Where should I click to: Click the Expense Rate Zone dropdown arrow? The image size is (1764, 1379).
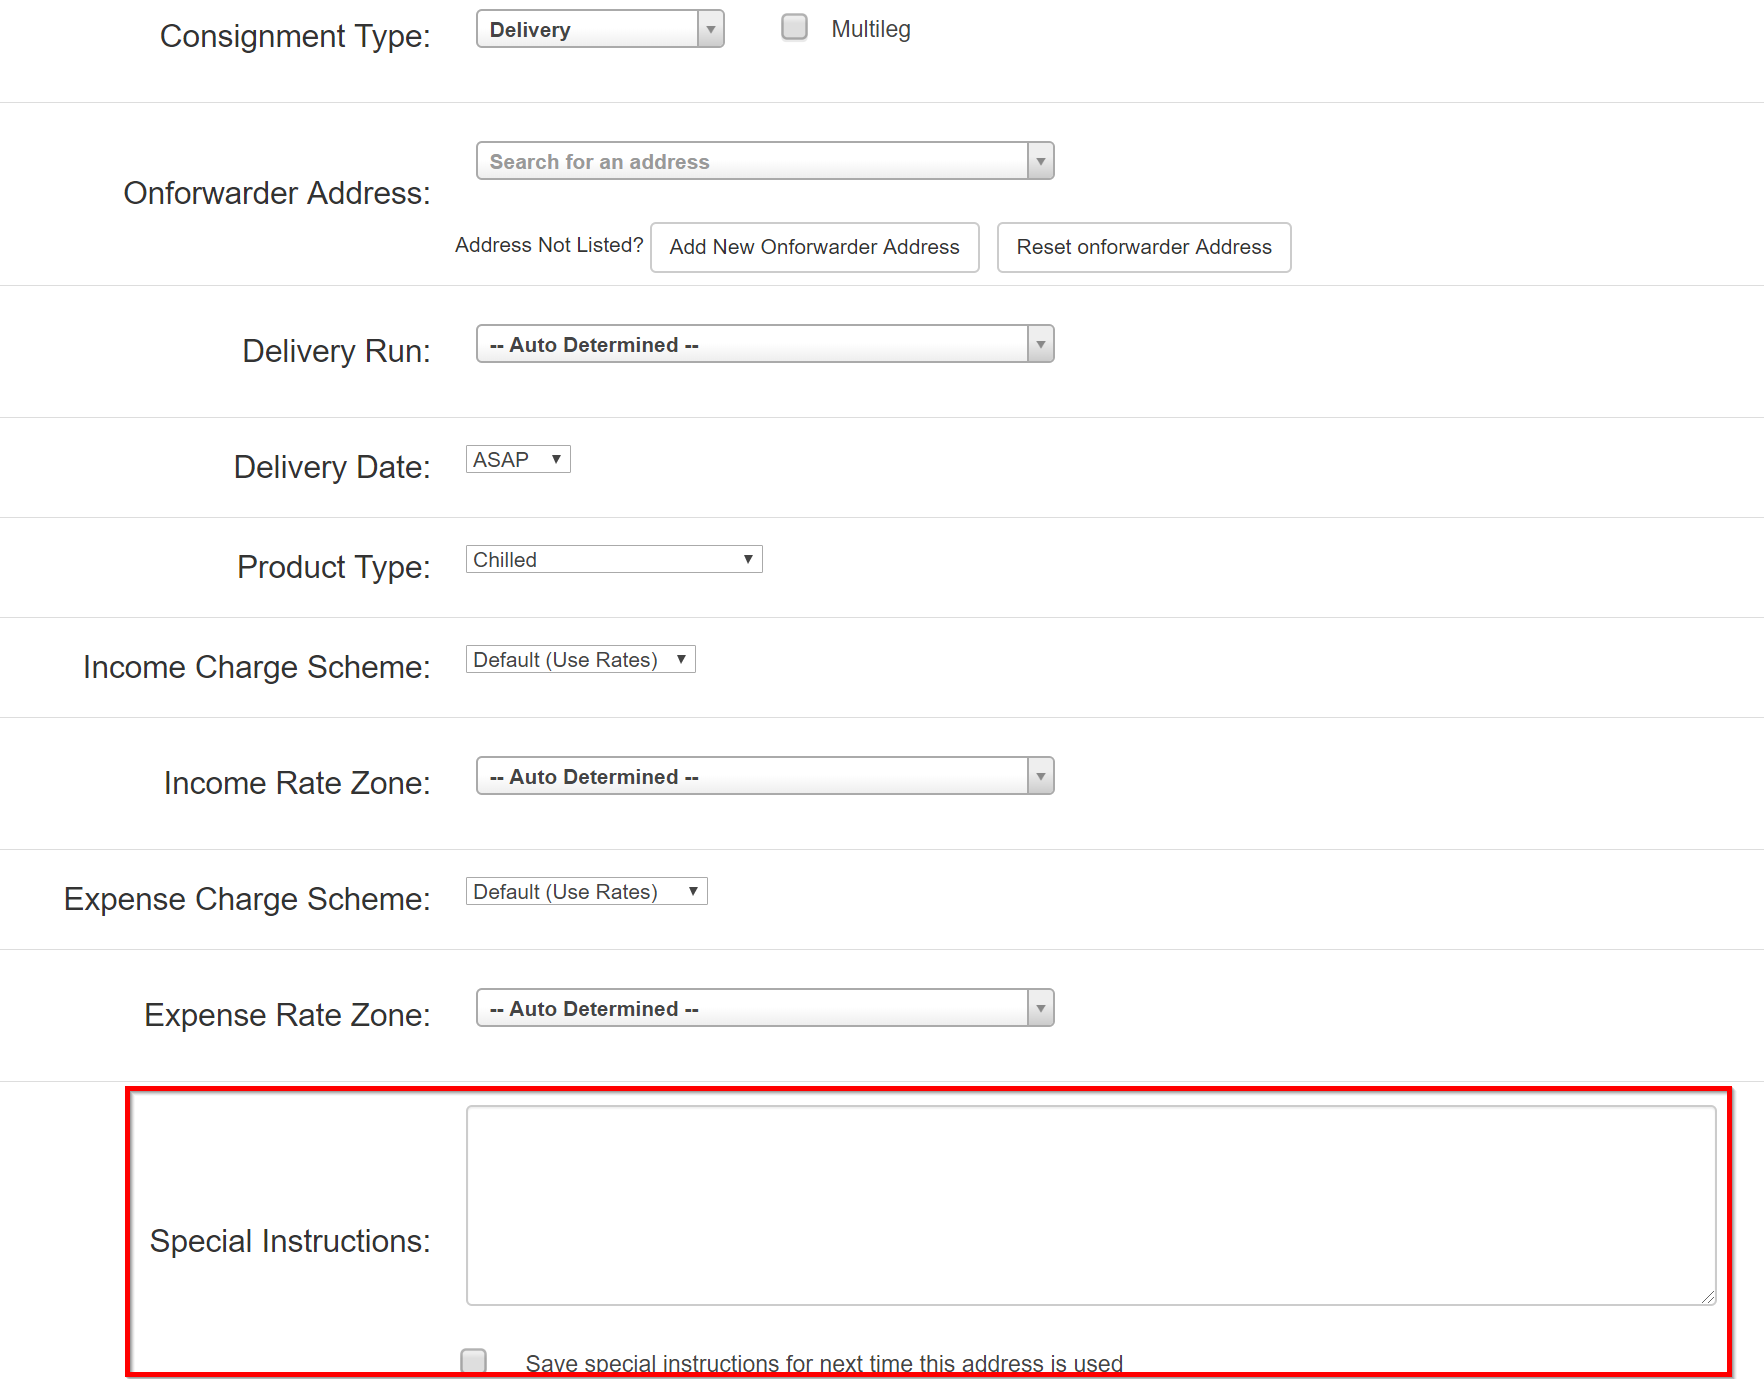coord(1040,1008)
